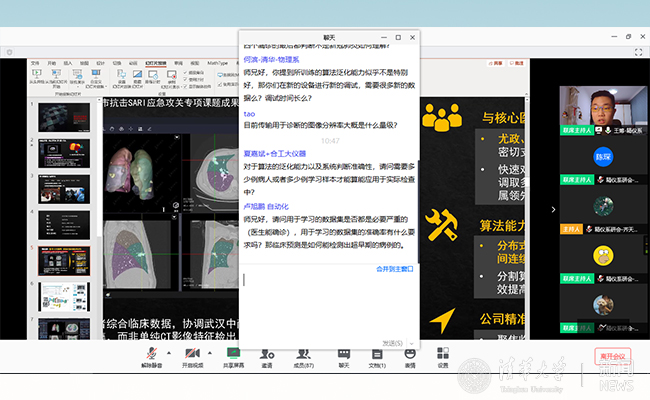Open the 聊天 chat icon in toolbar
Viewport: 650px width, 400px height.
coord(343,354)
